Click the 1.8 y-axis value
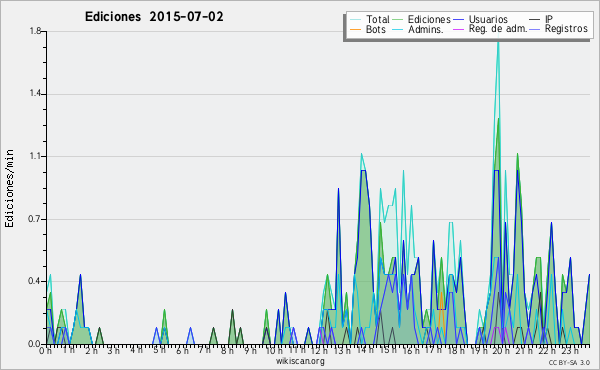The width and height of the screenshot is (600, 370). pyautogui.click(x=35, y=31)
